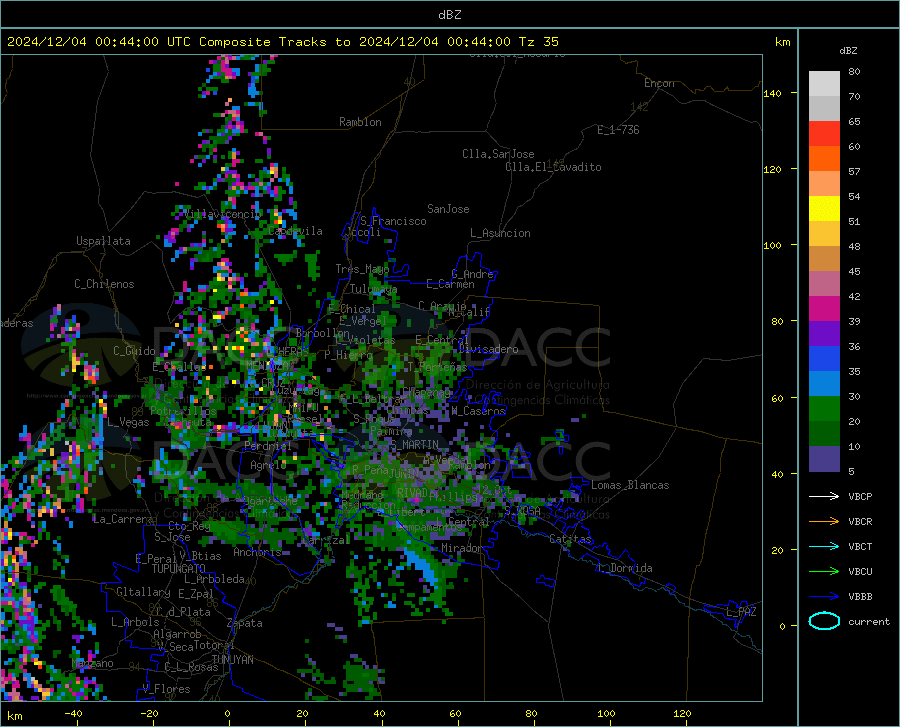Viewport: 900px width, 727px height.
Task: Click the S_MARTIN map label
Action: [414, 445]
